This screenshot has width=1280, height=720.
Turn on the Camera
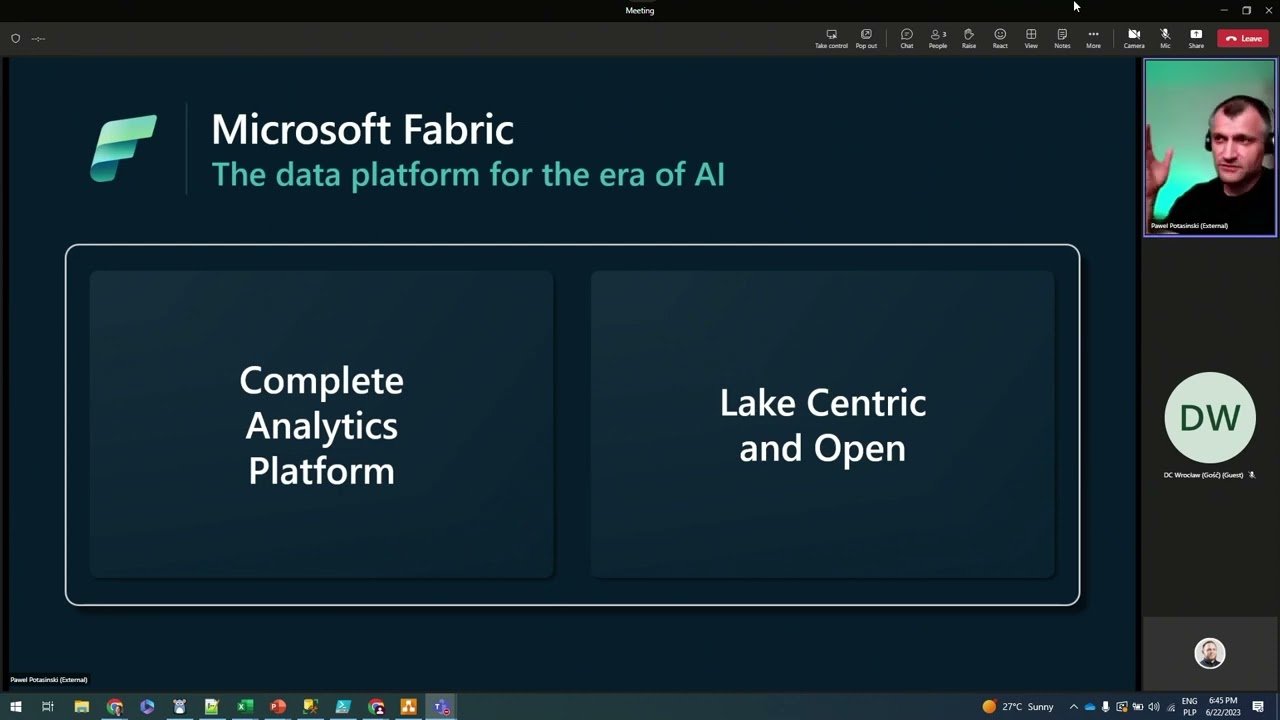[x=1134, y=38]
